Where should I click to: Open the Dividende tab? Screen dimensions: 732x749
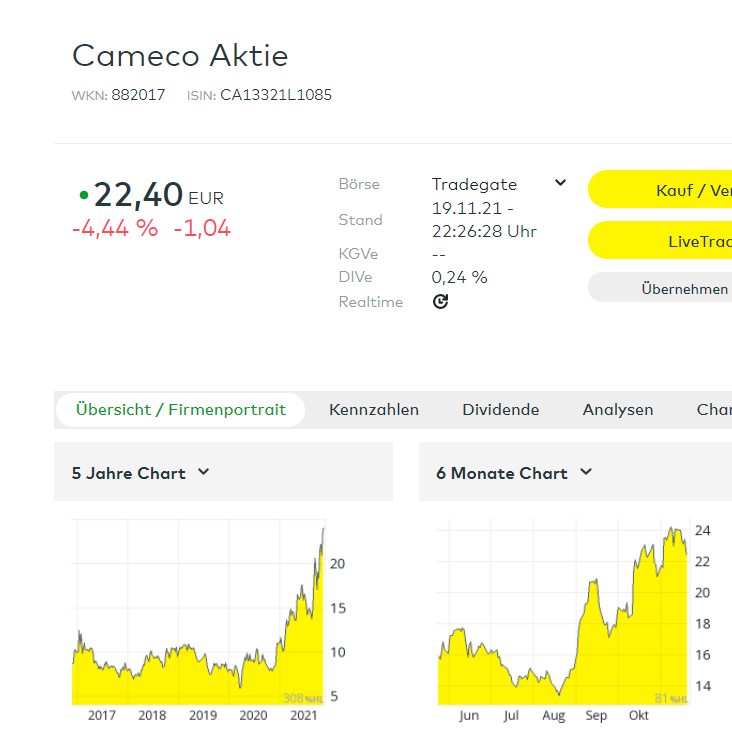click(x=500, y=410)
